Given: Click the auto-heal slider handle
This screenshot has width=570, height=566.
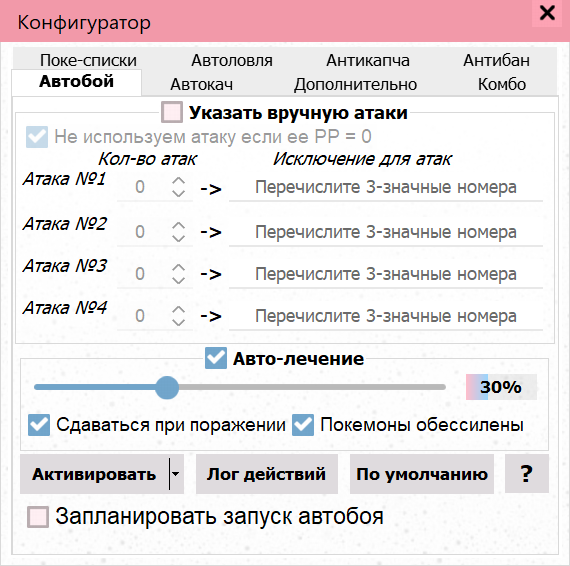Looking at the screenshot, I should (x=167, y=388).
